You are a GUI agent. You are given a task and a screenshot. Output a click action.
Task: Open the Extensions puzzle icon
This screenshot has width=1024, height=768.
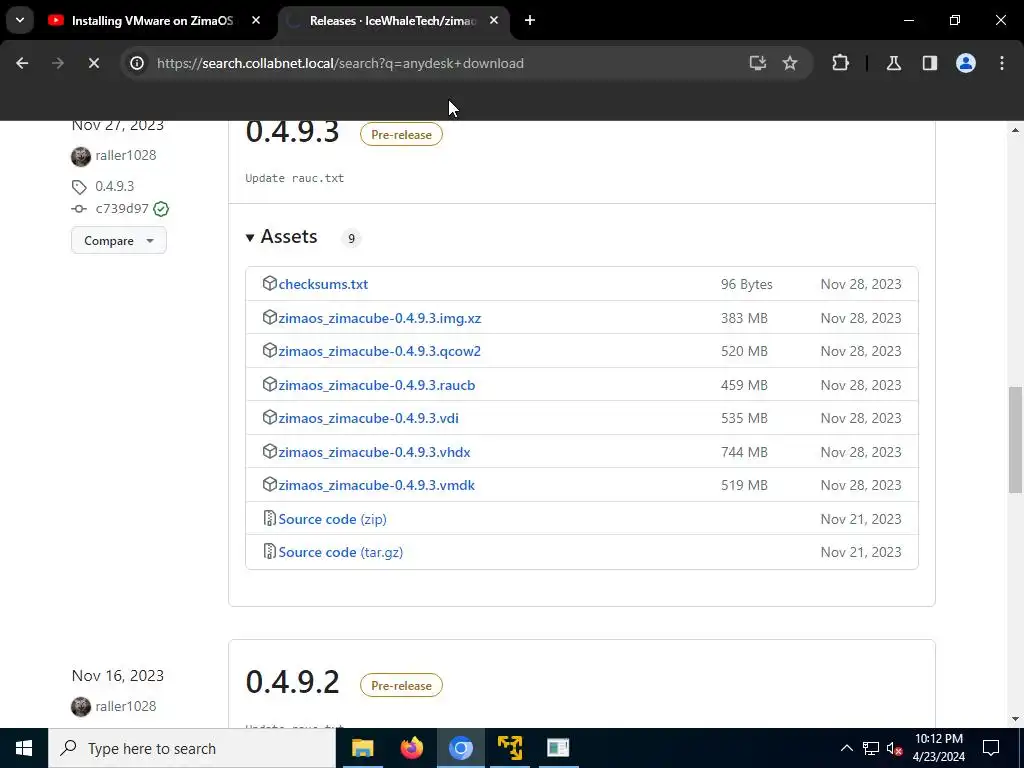point(840,63)
